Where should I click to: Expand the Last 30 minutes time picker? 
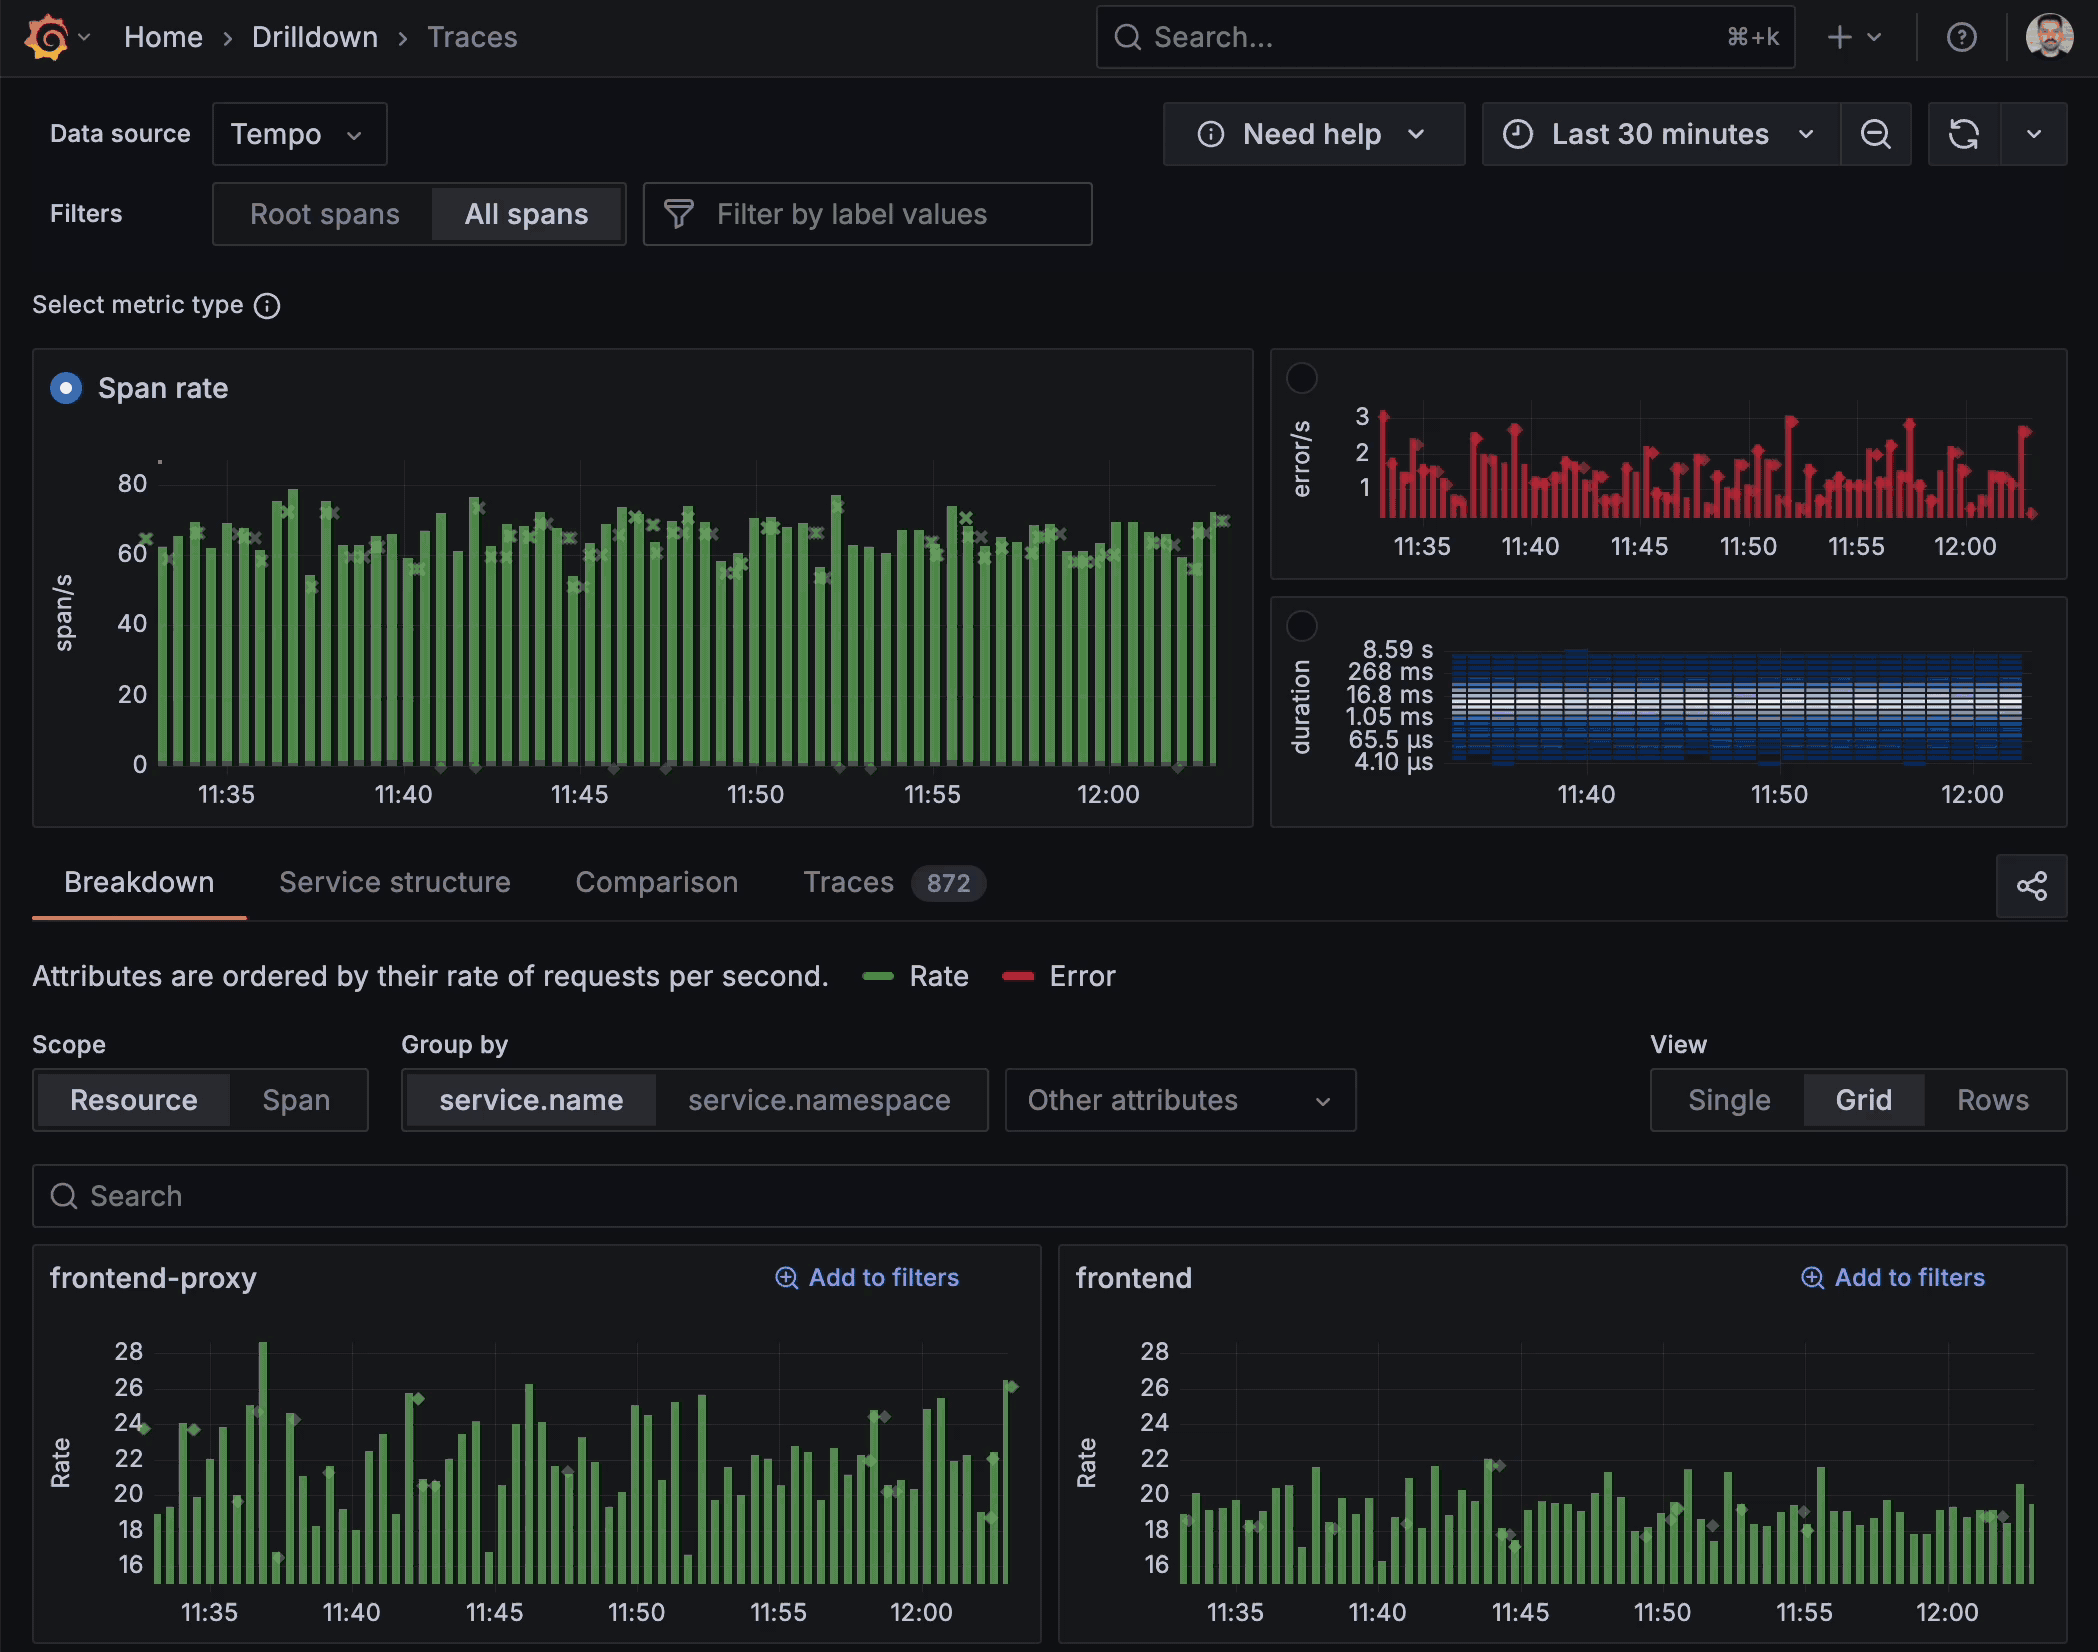tap(1660, 134)
